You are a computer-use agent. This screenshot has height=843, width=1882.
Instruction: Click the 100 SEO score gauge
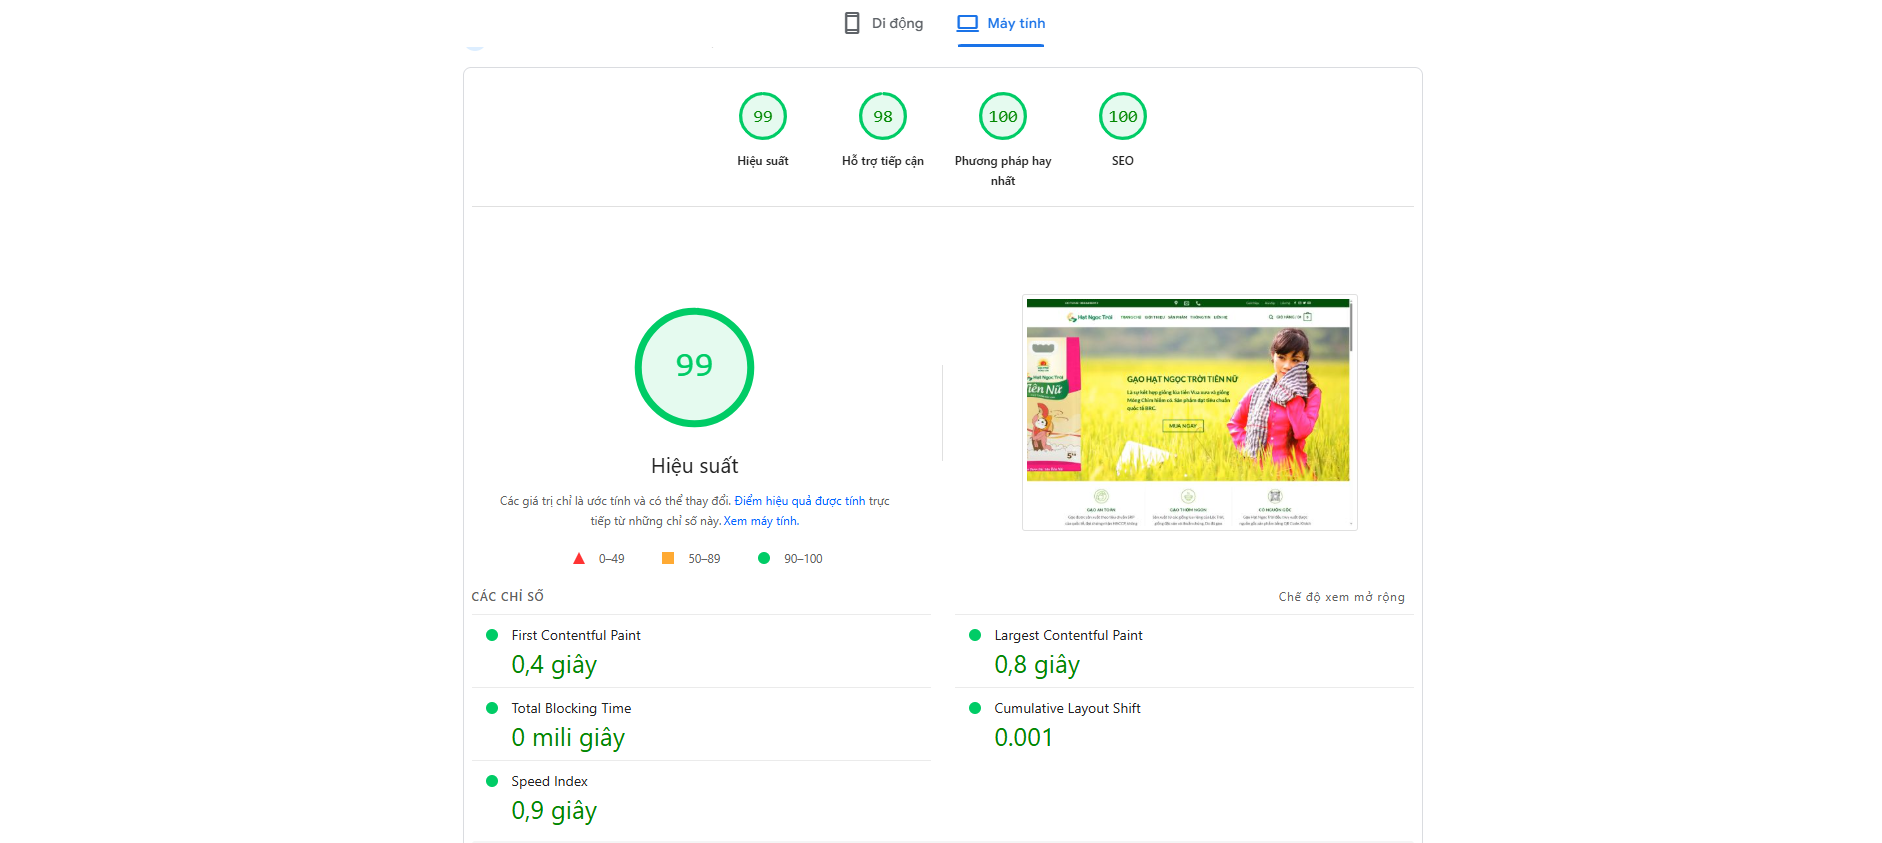point(1123,117)
